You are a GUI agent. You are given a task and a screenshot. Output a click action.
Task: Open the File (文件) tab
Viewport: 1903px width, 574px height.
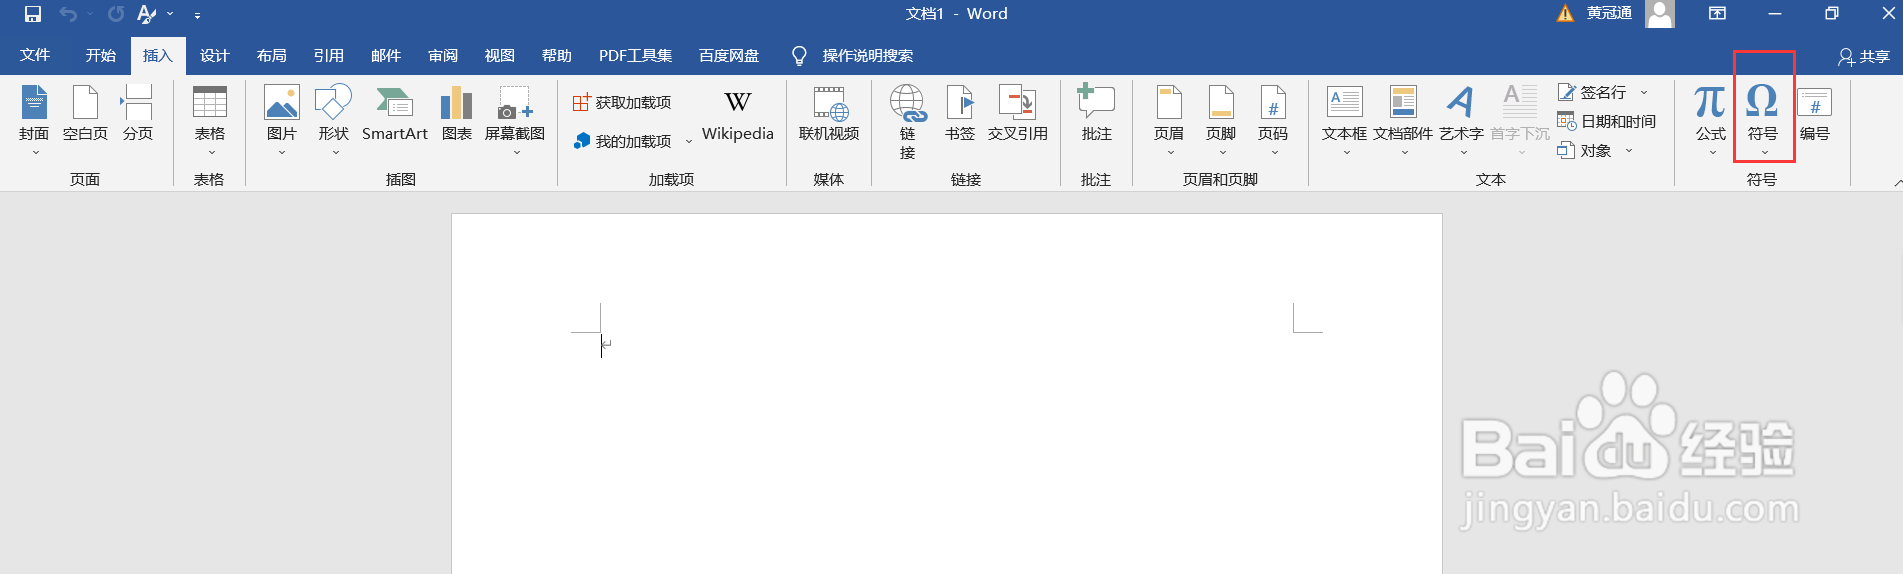coord(35,56)
